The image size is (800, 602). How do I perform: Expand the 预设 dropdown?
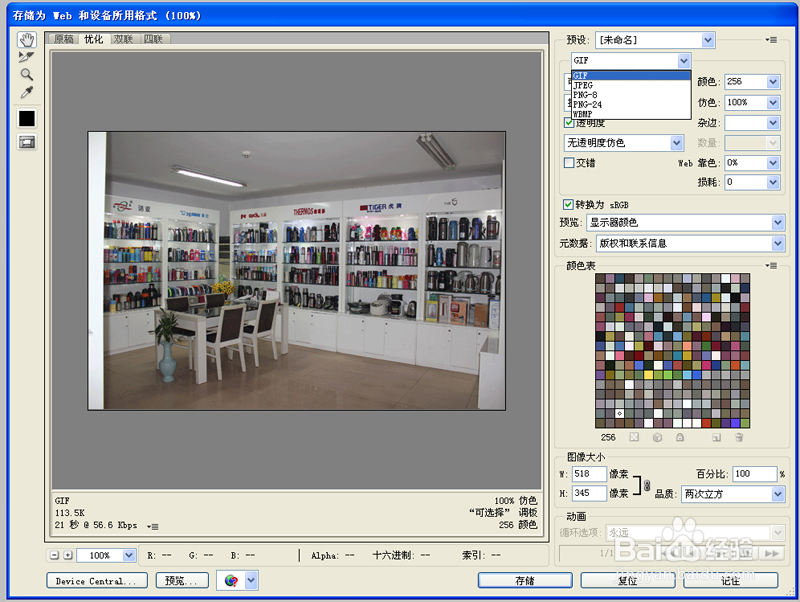pos(708,40)
